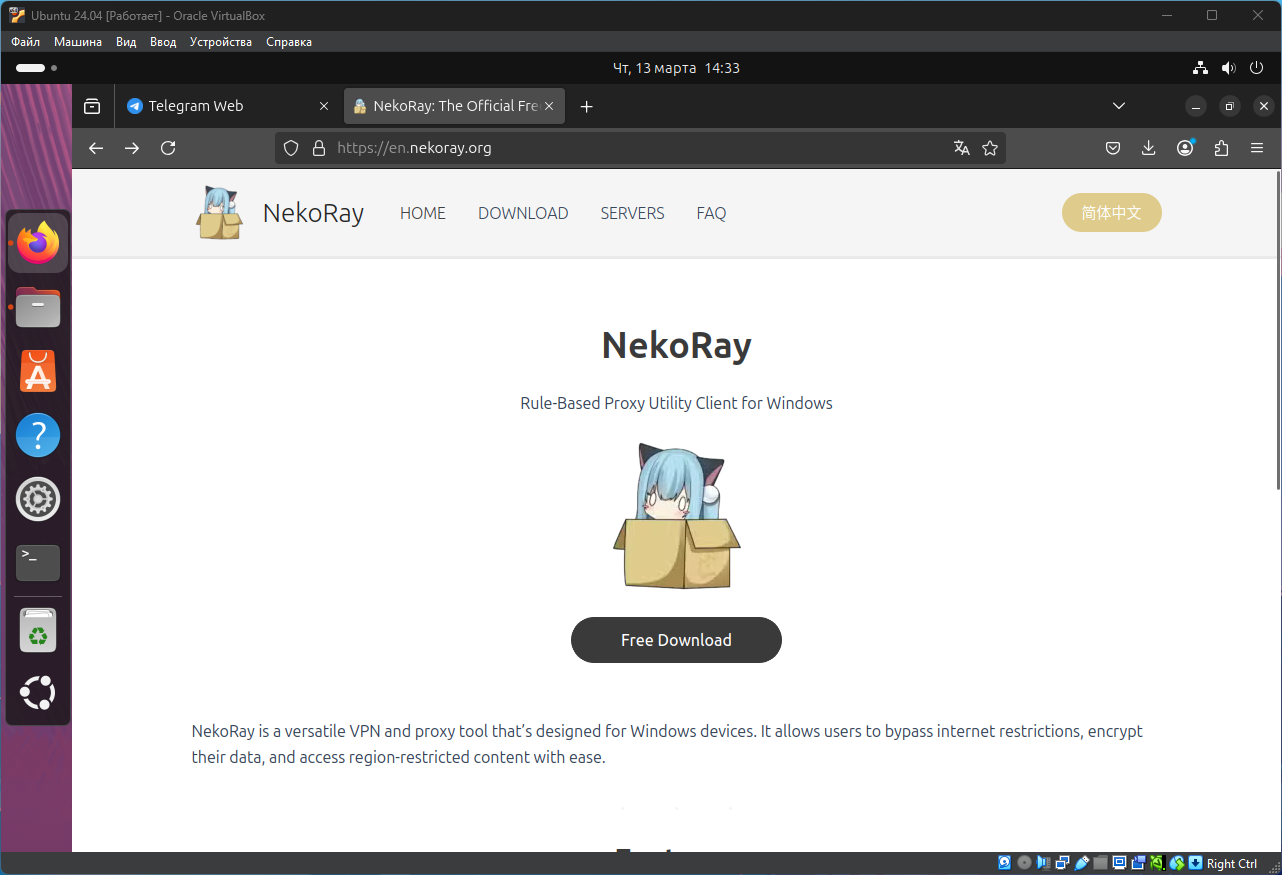Screen dimensions: 1282x875
Task: Open the translate page icon in the address bar
Action: click(962, 148)
